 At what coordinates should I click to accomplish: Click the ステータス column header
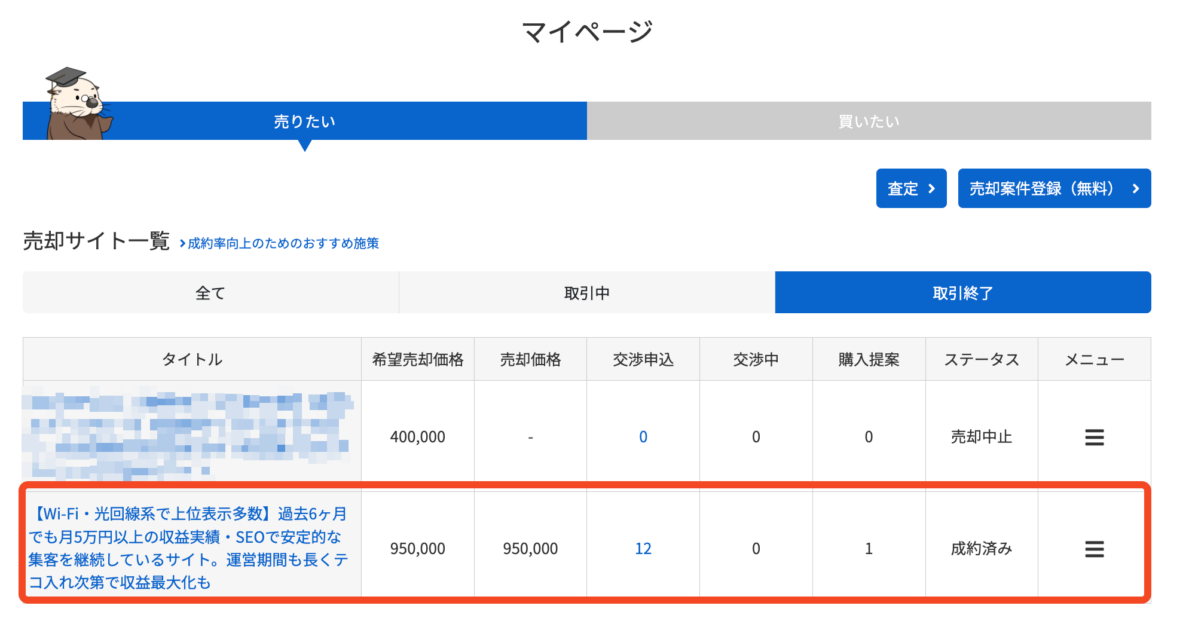(981, 359)
